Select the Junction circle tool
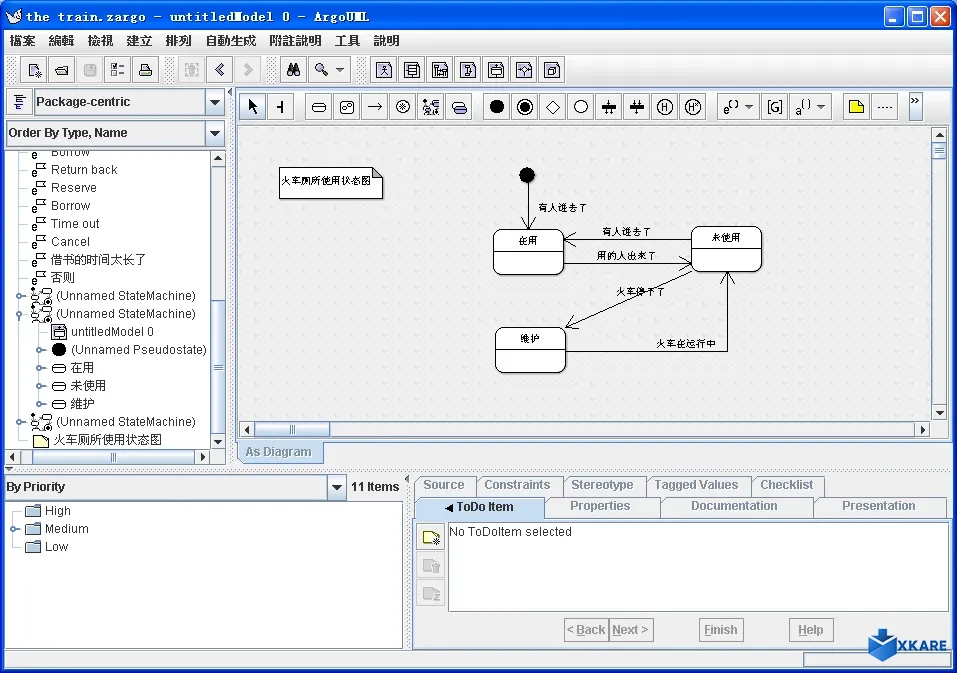Image resolution: width=957 pixels, height=673 pixels. 581,107
